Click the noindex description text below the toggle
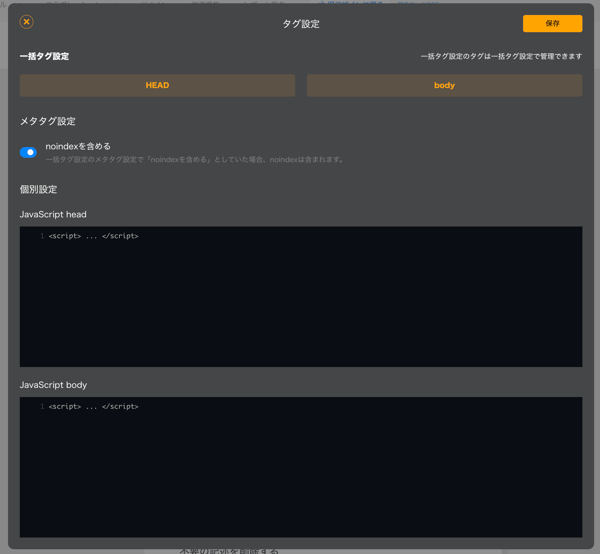The height and width of the screenshot is (554, 600). click(195, 160)
